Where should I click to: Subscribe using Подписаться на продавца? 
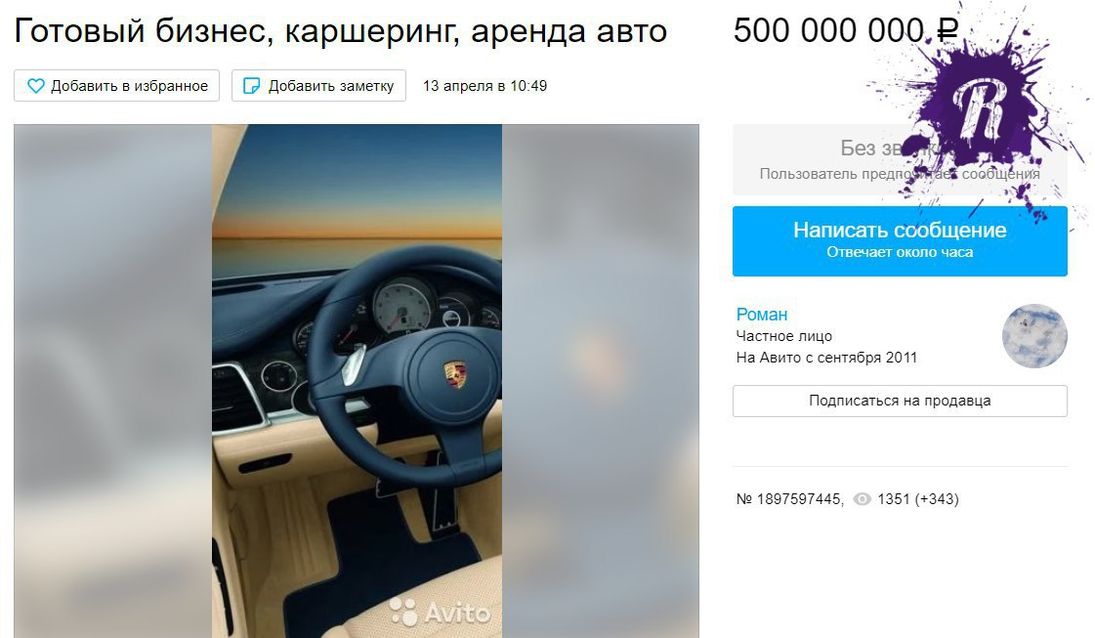coord(899,401)
